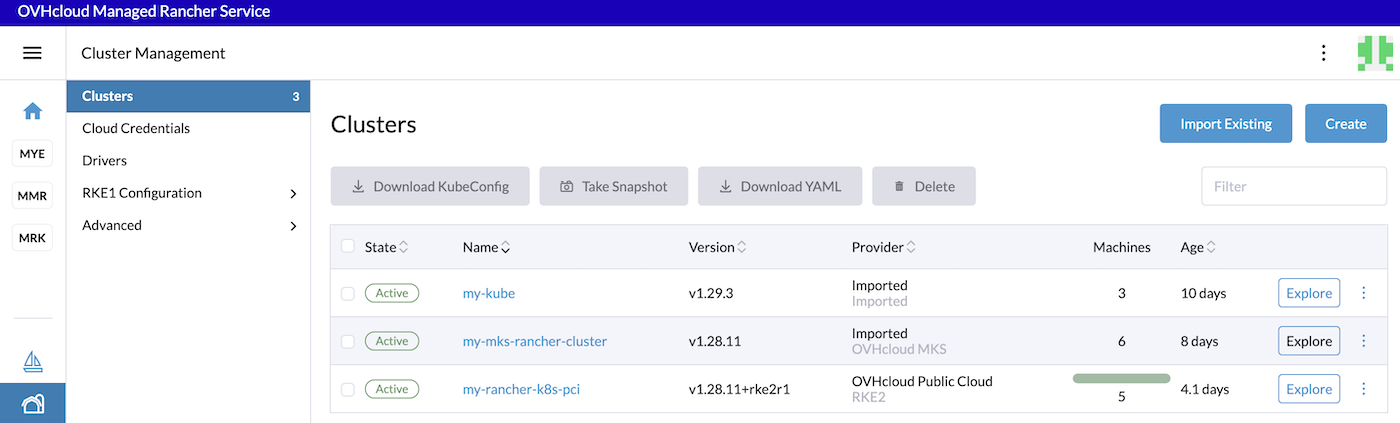Click the version v1.28.11+rke2r1 cell
The height and width of the screenshot is (423, 1400).
click(739, 390)
